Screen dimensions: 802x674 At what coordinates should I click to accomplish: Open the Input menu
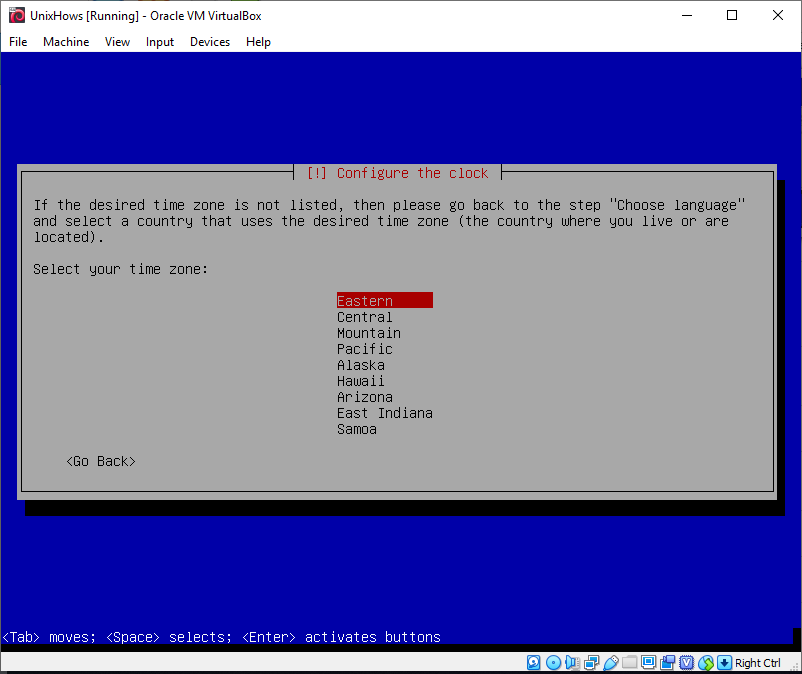(x=160, y=42)
